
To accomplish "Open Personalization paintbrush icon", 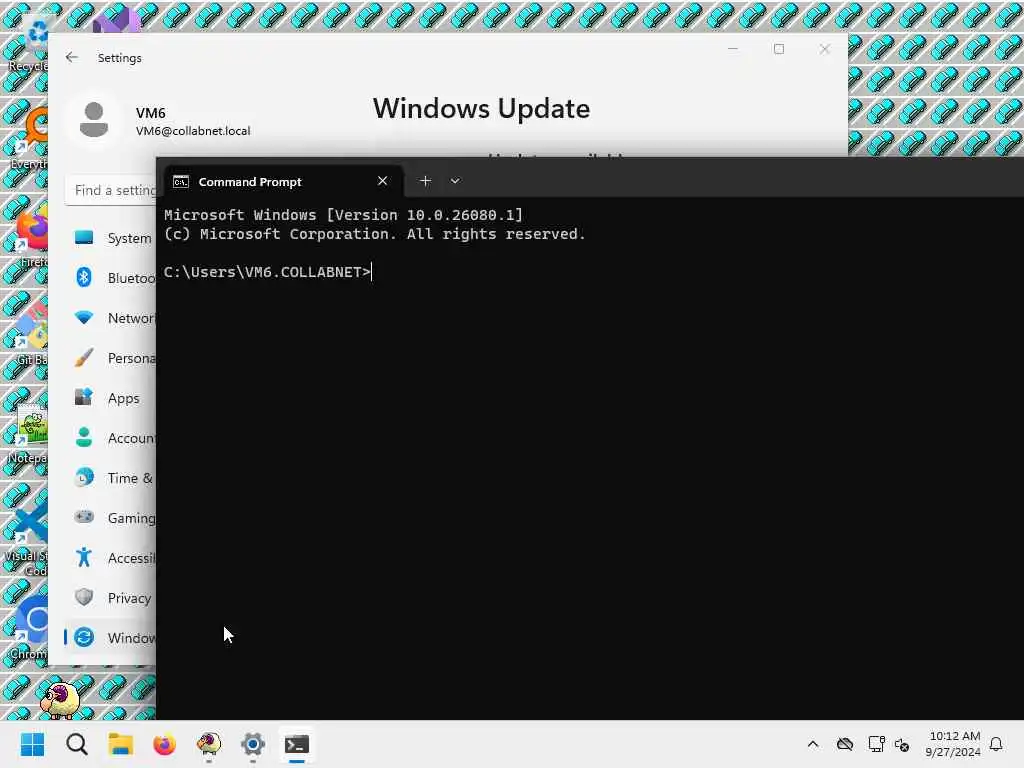I will (84, 358).
